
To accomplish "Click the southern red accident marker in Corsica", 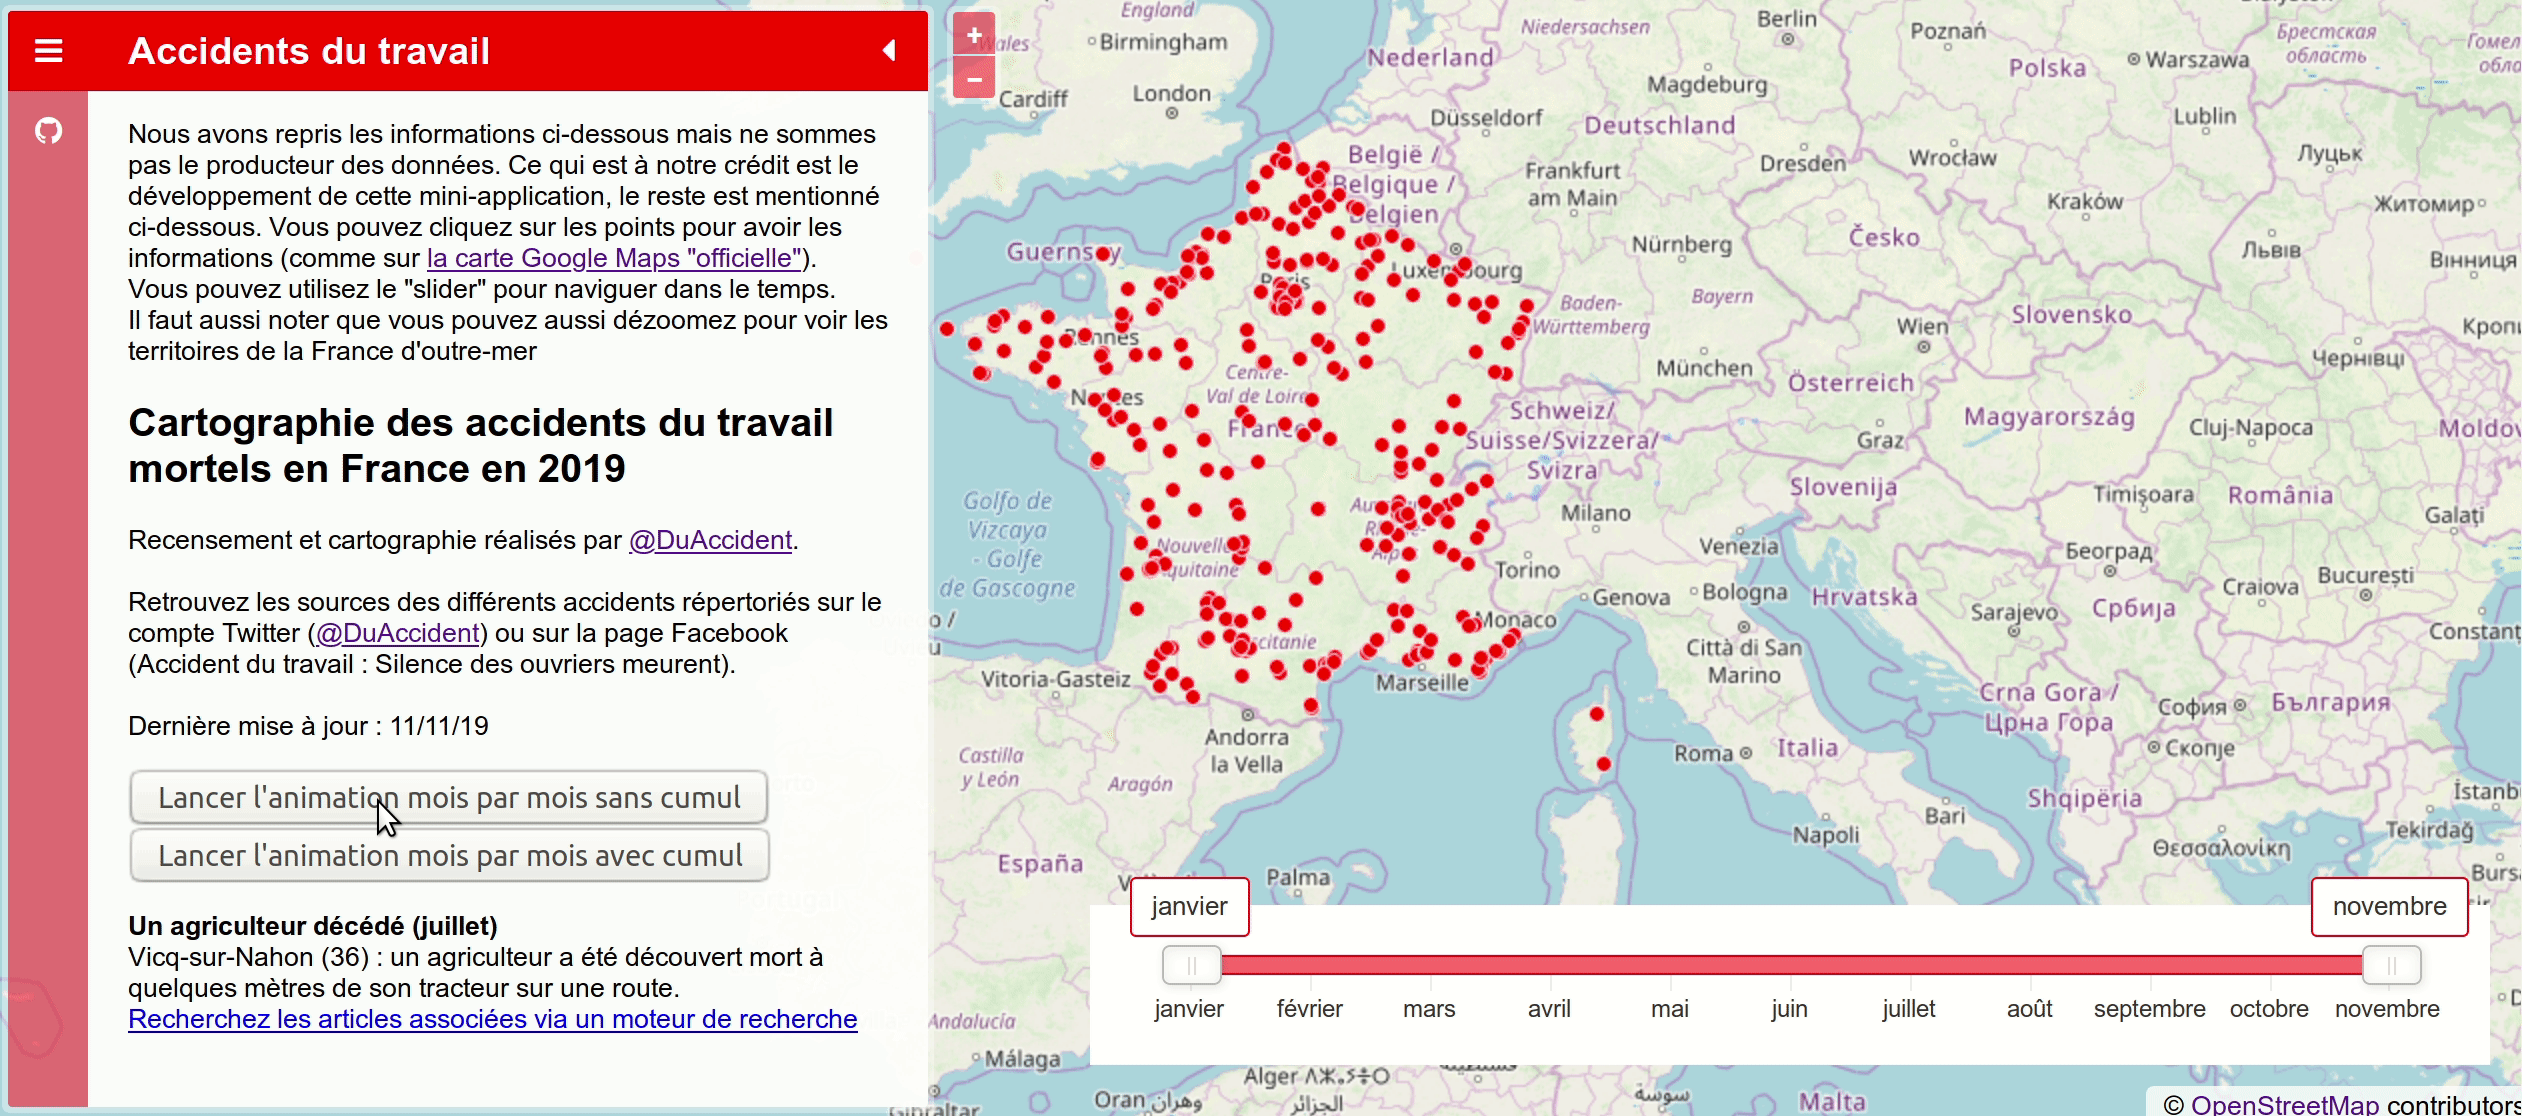I will click(1604, 764).
